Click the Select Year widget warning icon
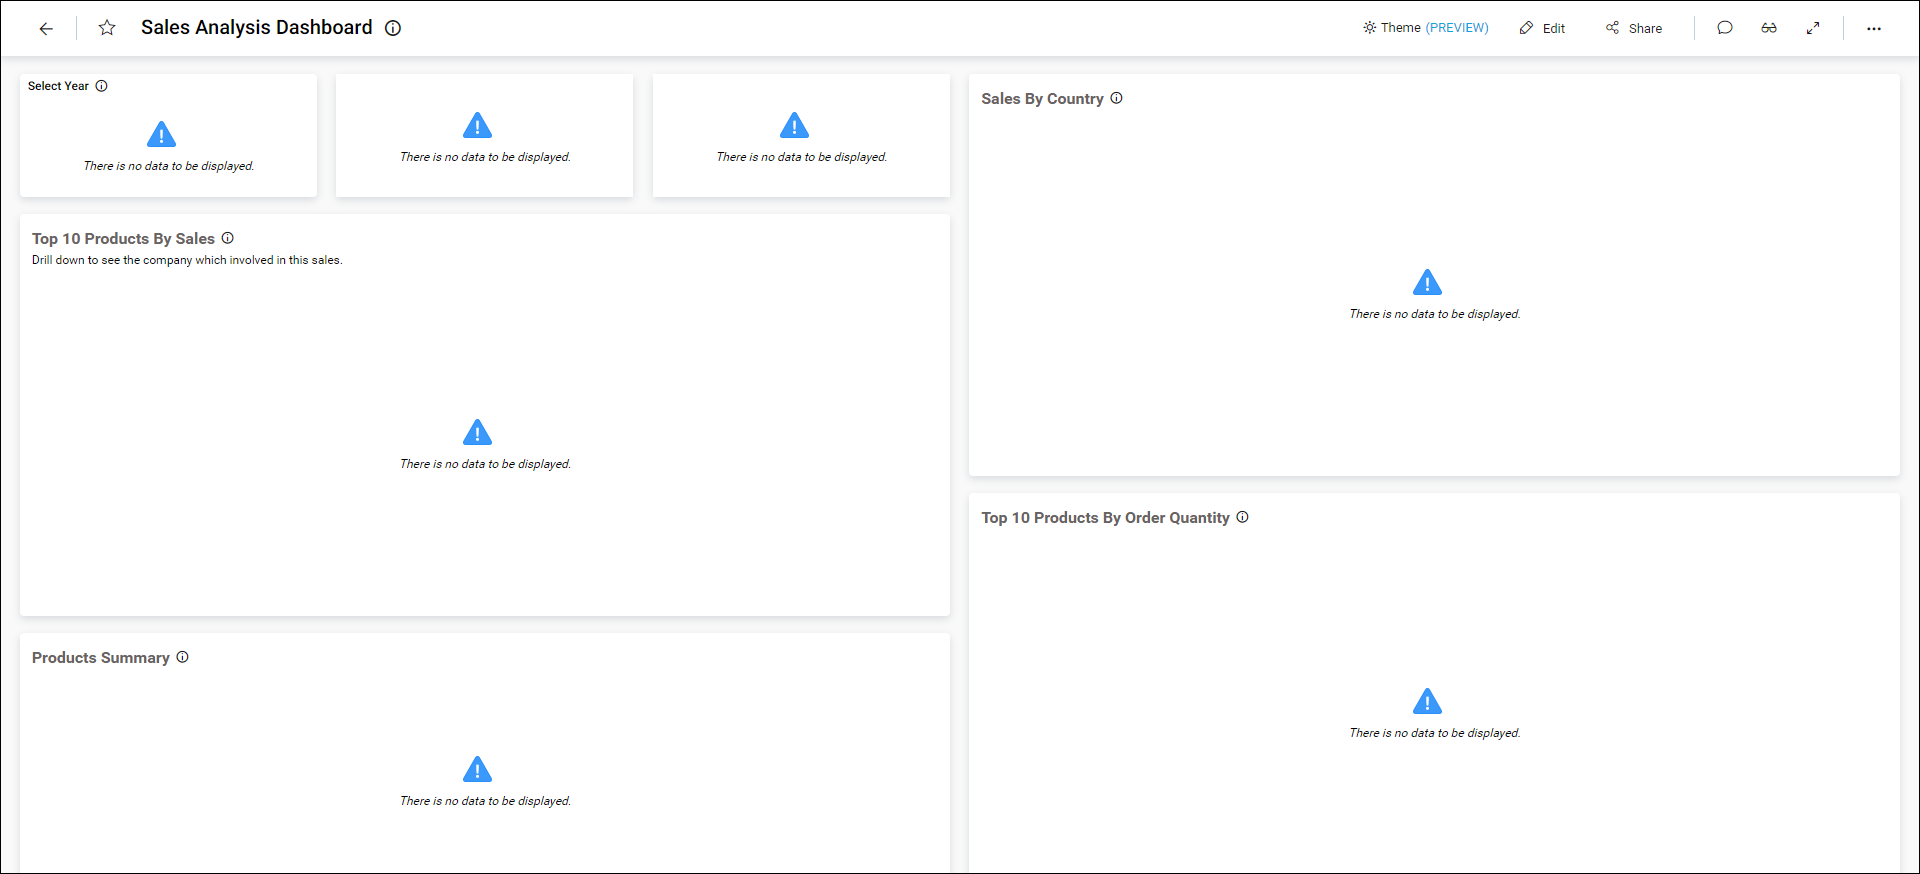The height and width of the screenshot is (874, 1920). (x=161, y=134)
